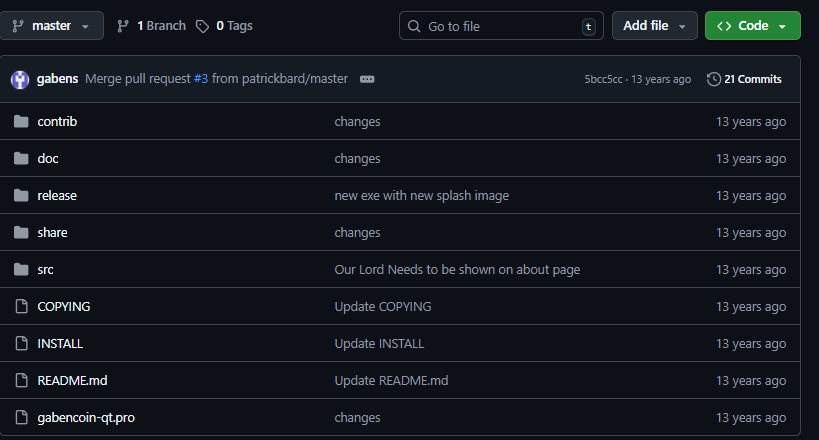The height and width of the screenshot is (440, 819).
Task: View the 21 Commits history
Action: click(744, 79)
